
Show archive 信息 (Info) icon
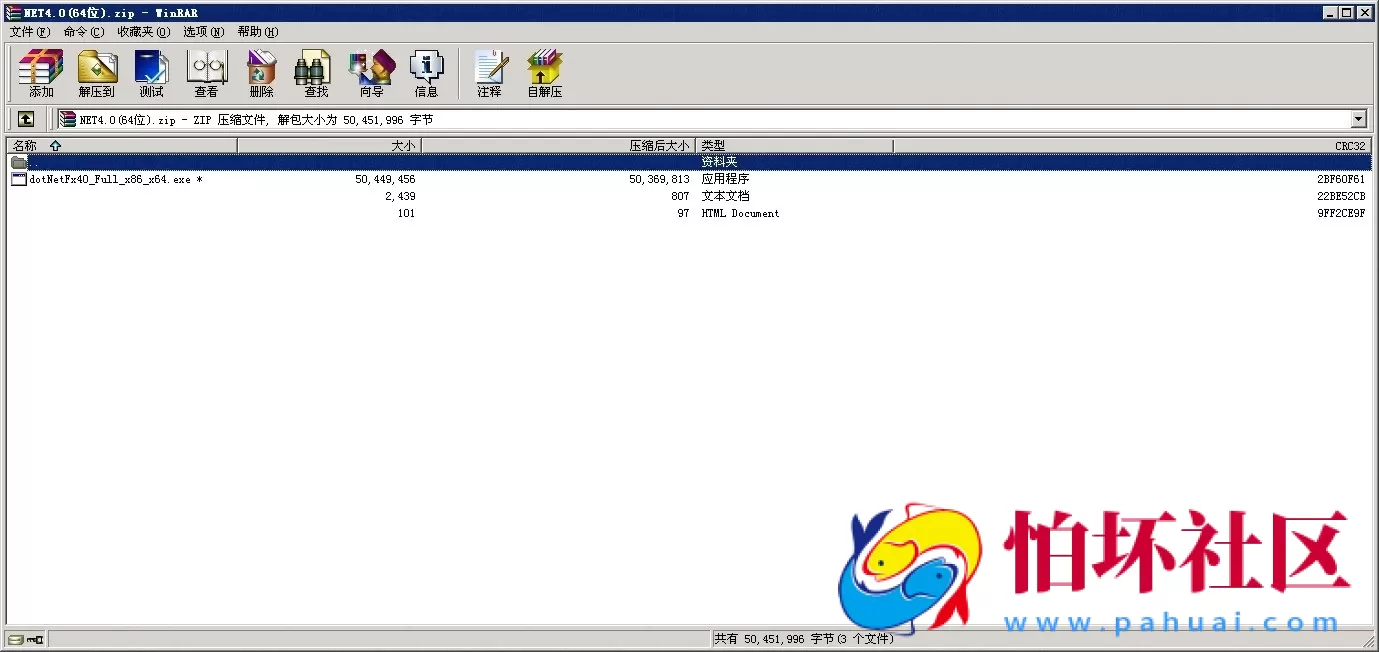[426, 73]
